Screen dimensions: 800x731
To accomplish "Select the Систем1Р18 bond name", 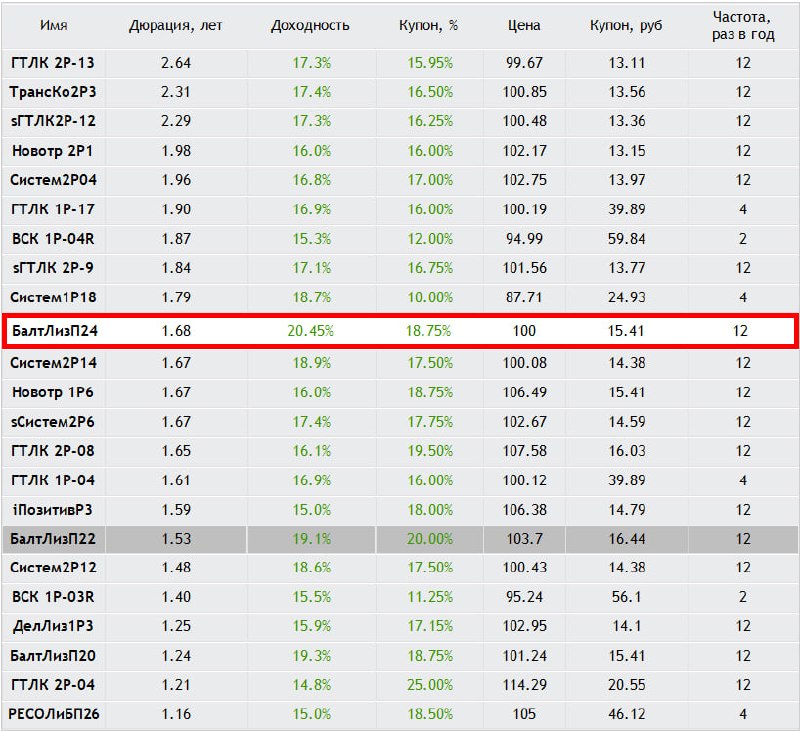I will pos(53,297).
